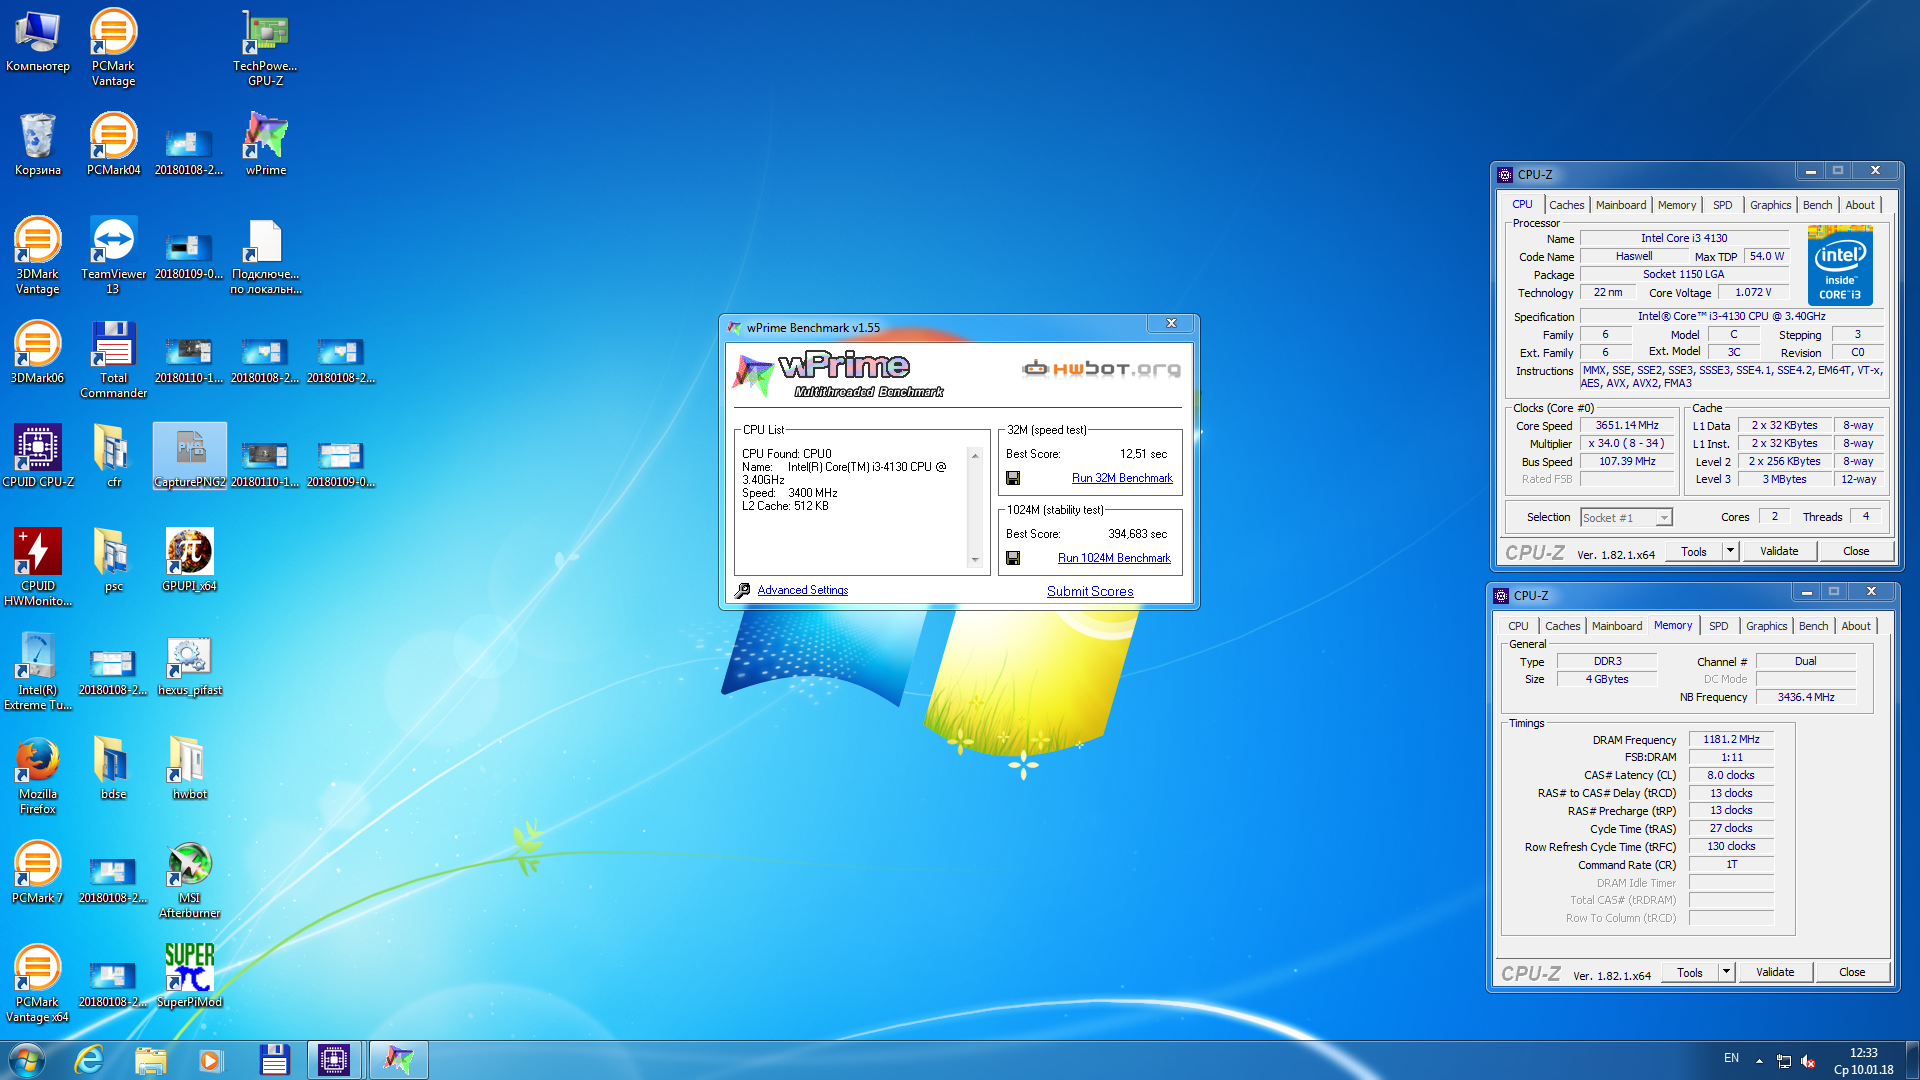Click the Windows Start button

point(26,1060)
